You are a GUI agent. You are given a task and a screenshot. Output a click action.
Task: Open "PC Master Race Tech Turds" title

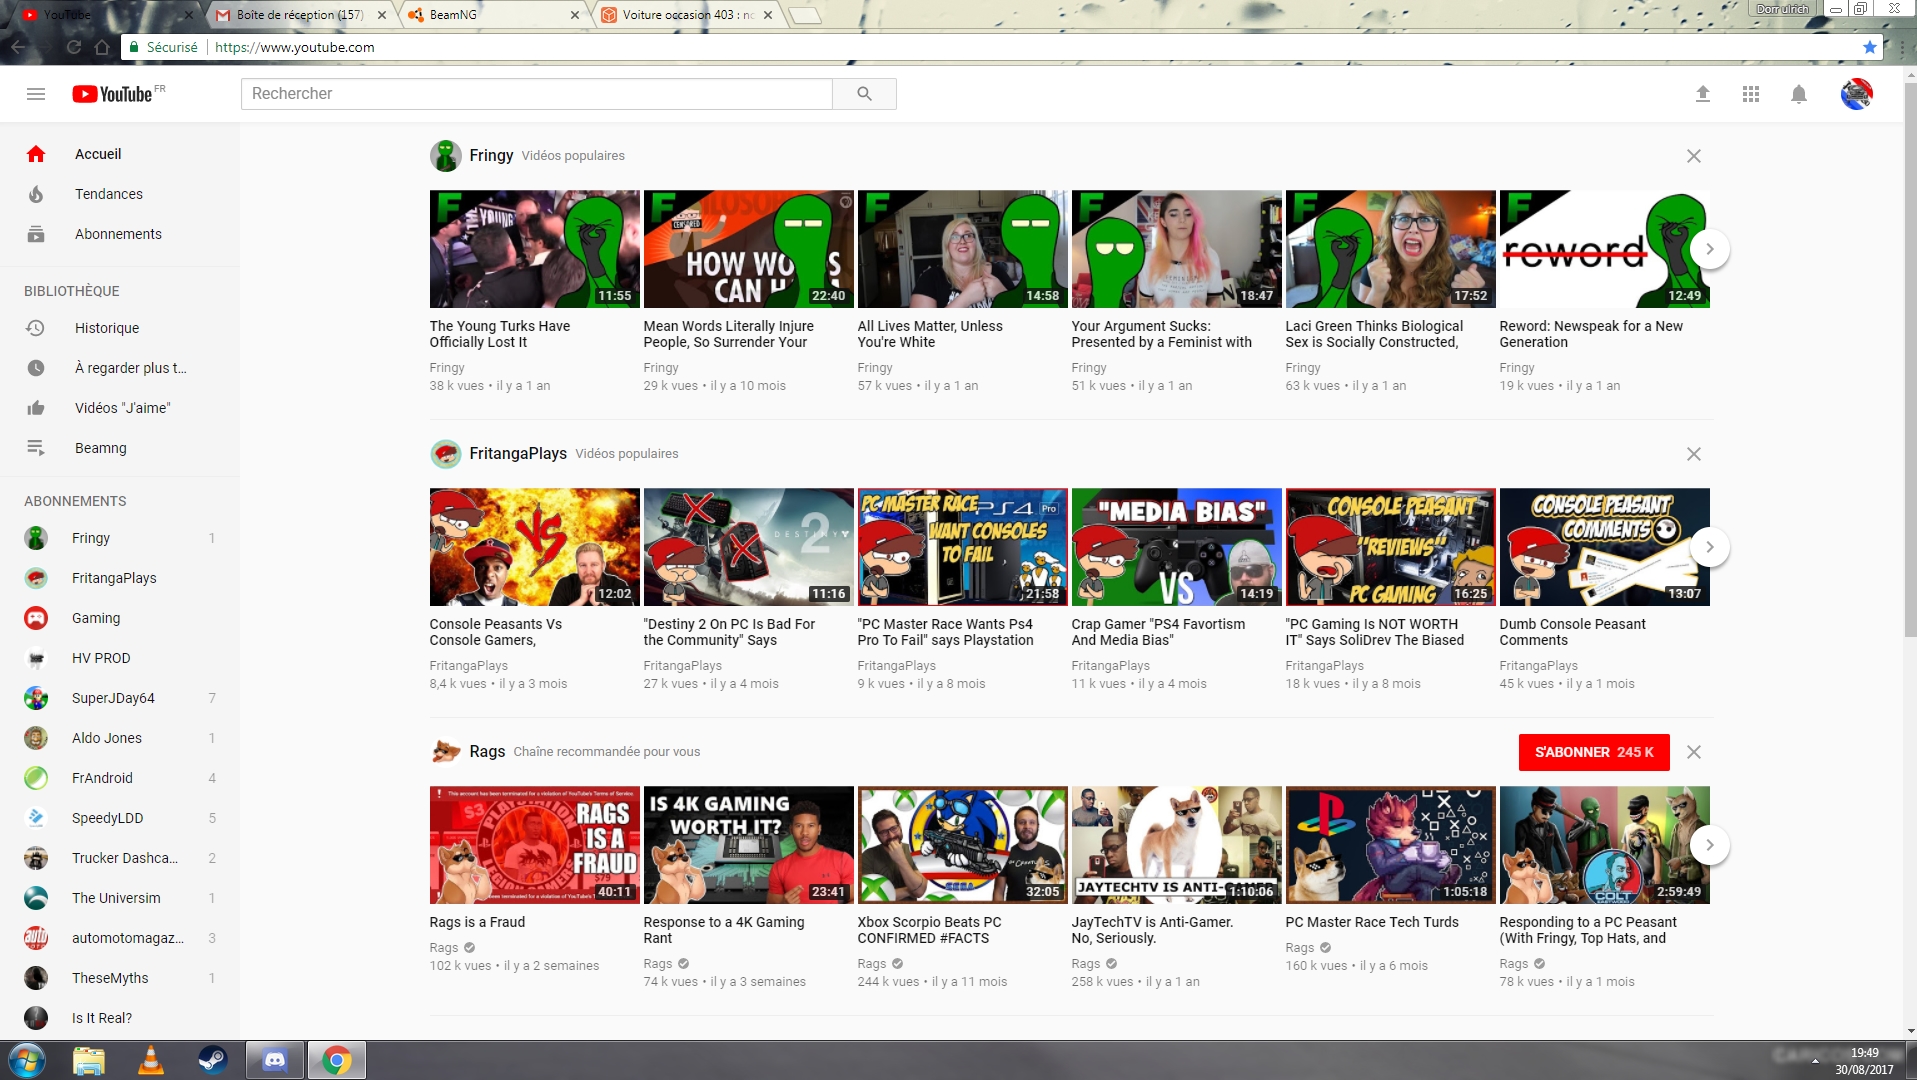pos(1372,922)
